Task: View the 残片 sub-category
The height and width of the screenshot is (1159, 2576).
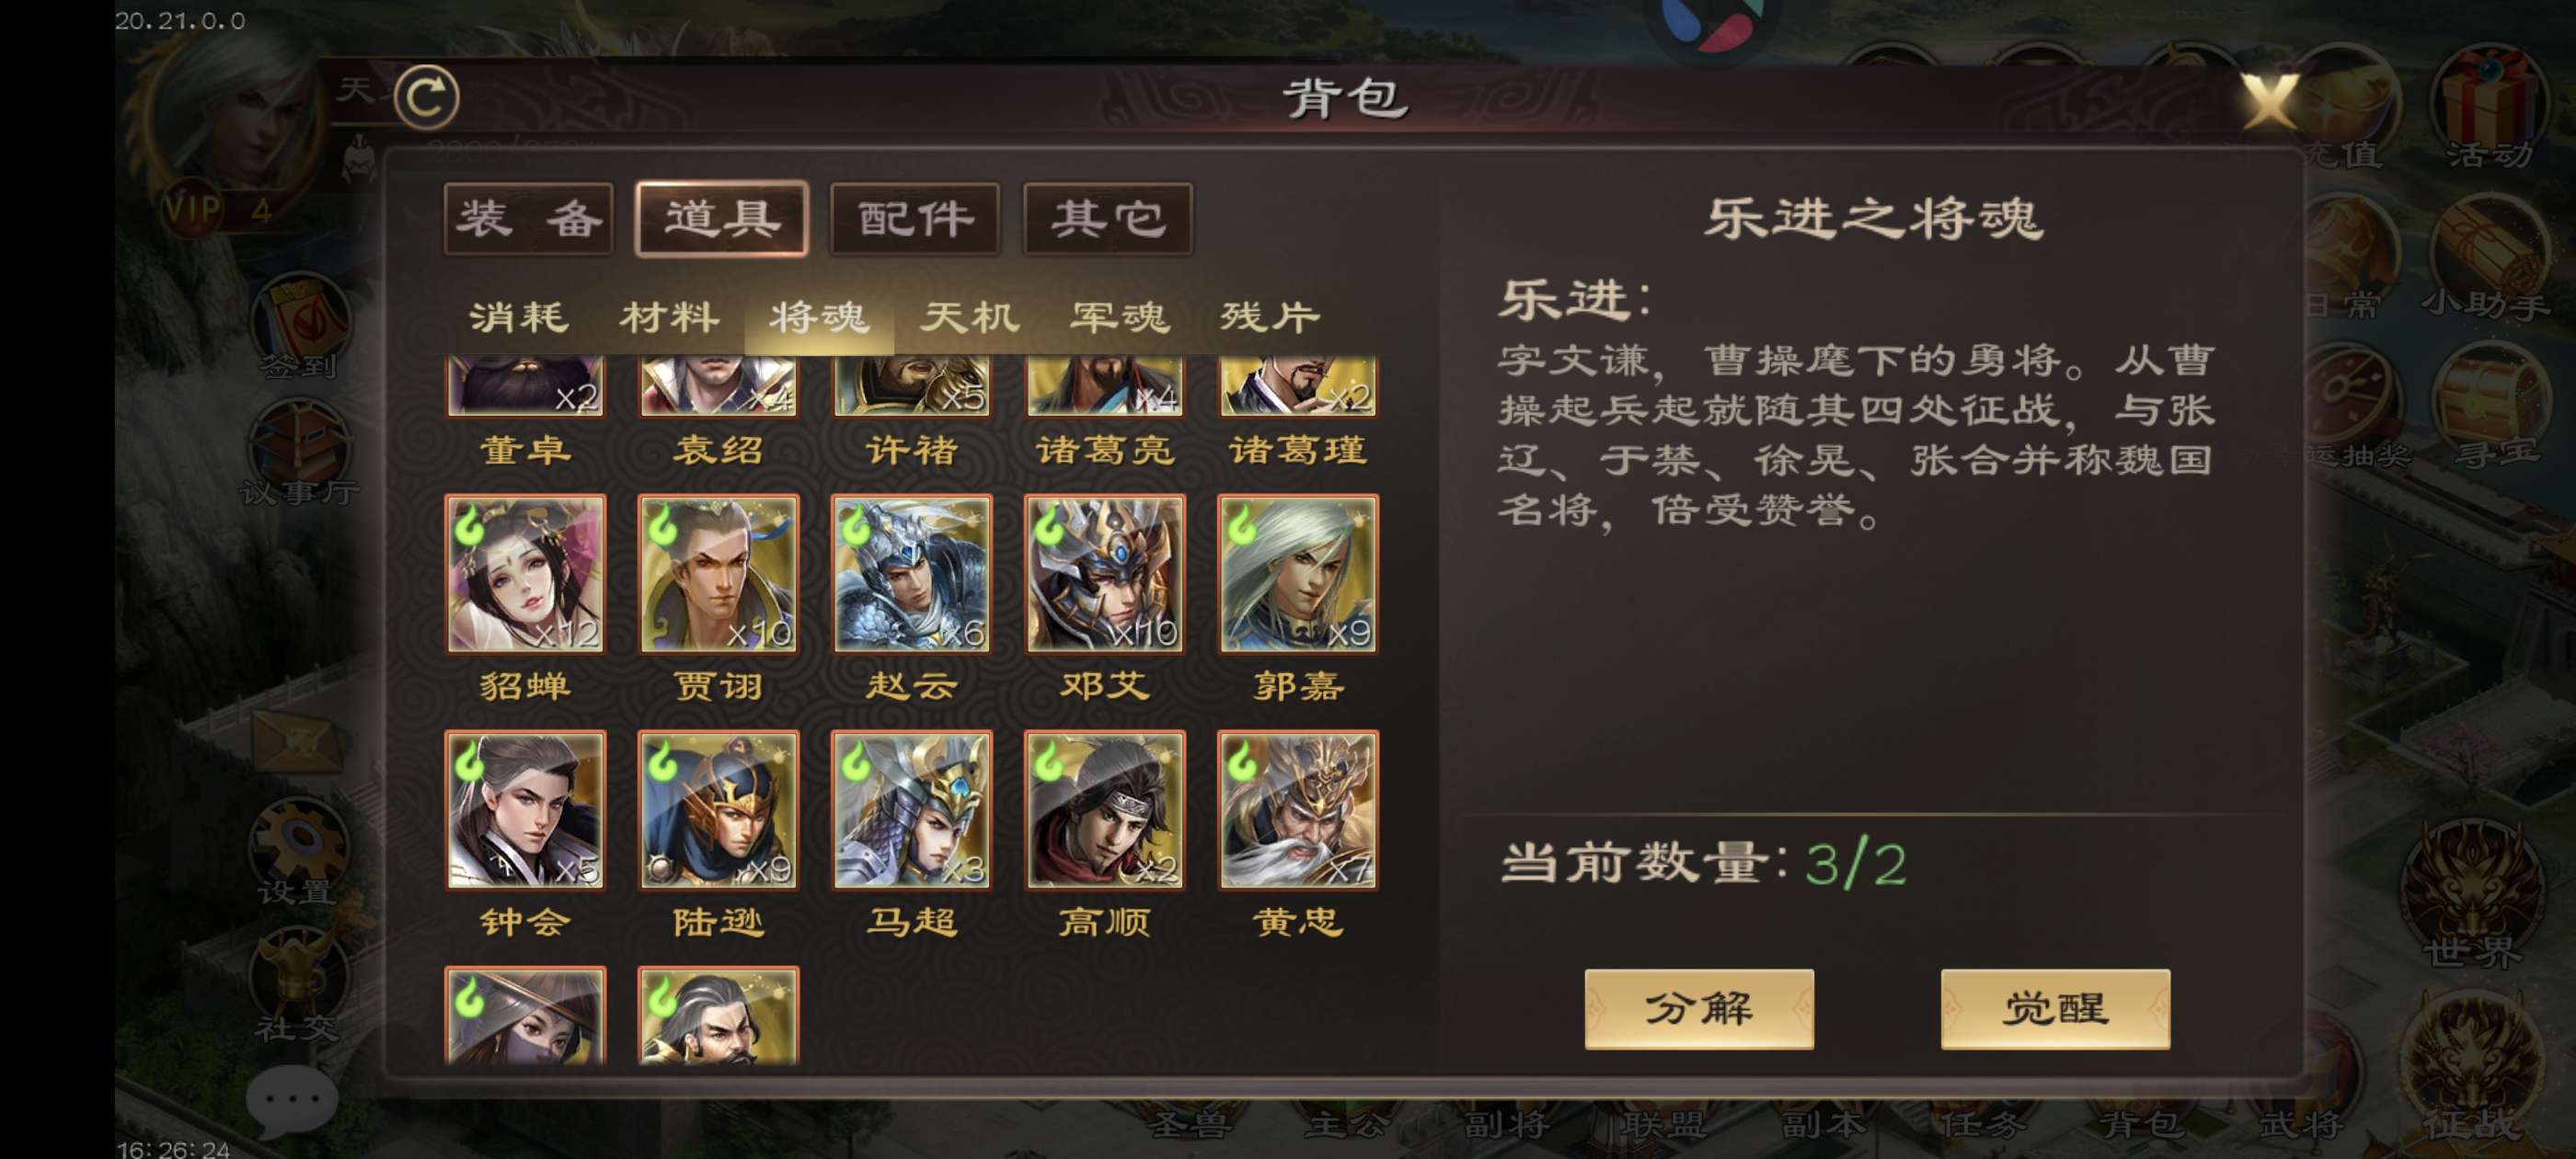Action: point(1269,317)
